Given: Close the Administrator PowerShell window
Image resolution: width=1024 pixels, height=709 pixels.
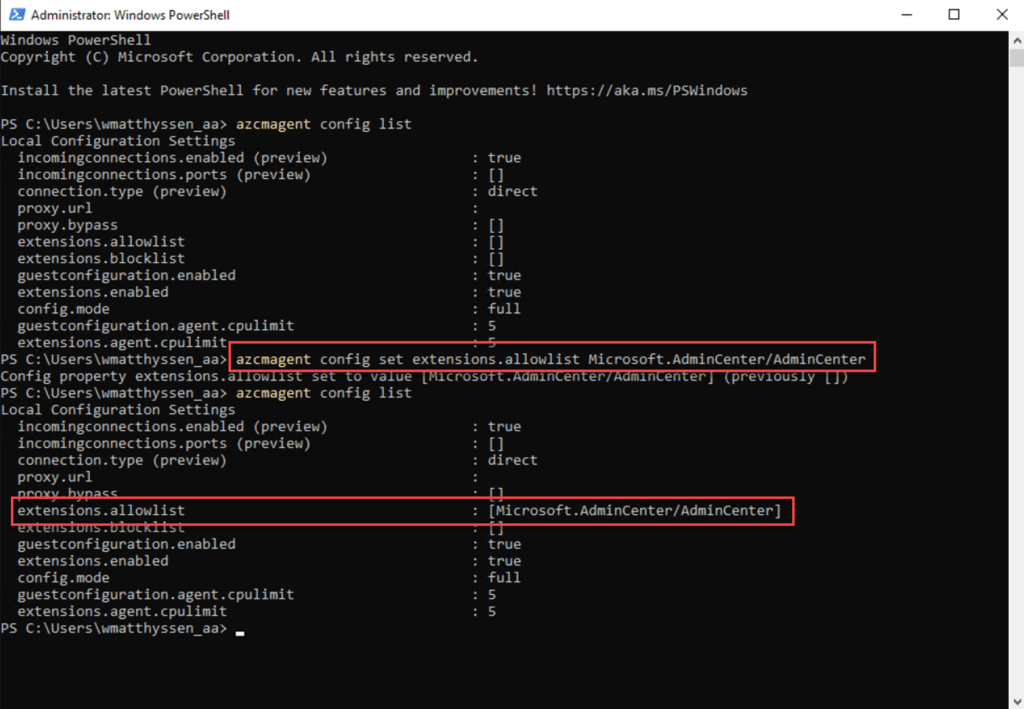Looking at the screenshot, I should [x=999, y=15].
